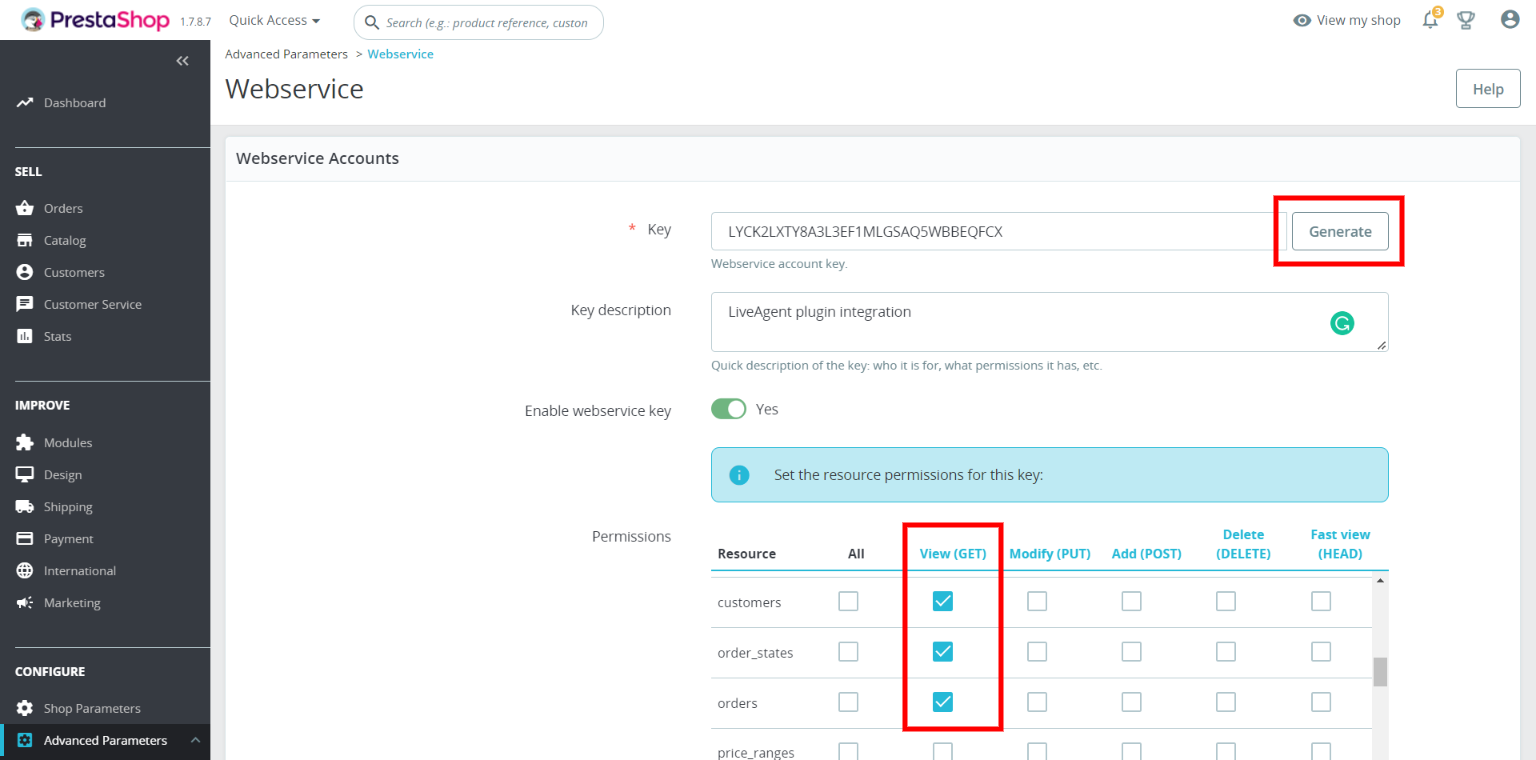The height and width of the screenshot is (760, 1536).
Task: Collapse the Advanced Parameters menu chevron
Action: coord(195,740)
